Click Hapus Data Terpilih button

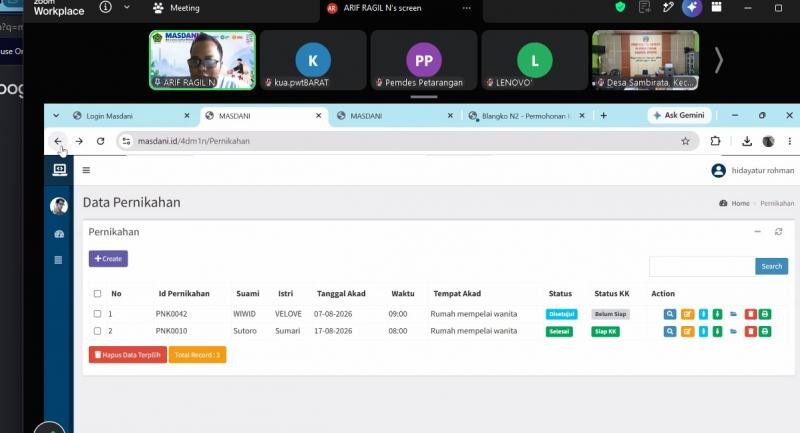(x=128, y=355)
